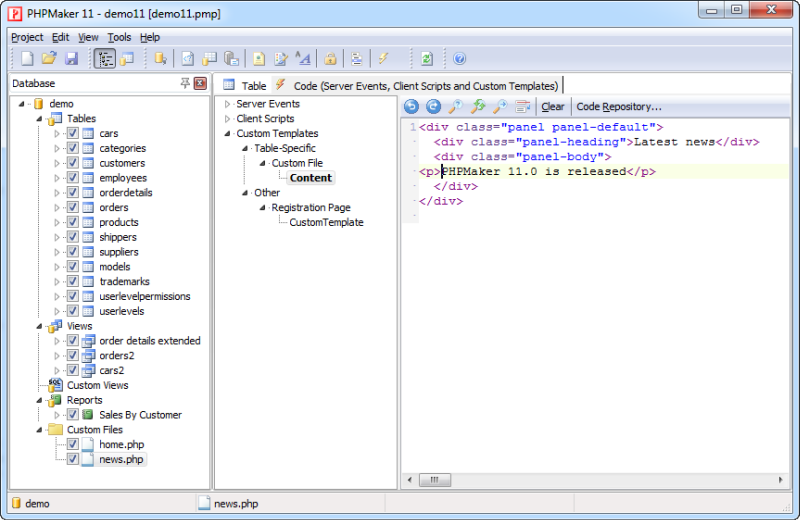Screen dimensions: 800x520
Task: Collapse the Custom Files folder node
Action: tap(39, 430)
